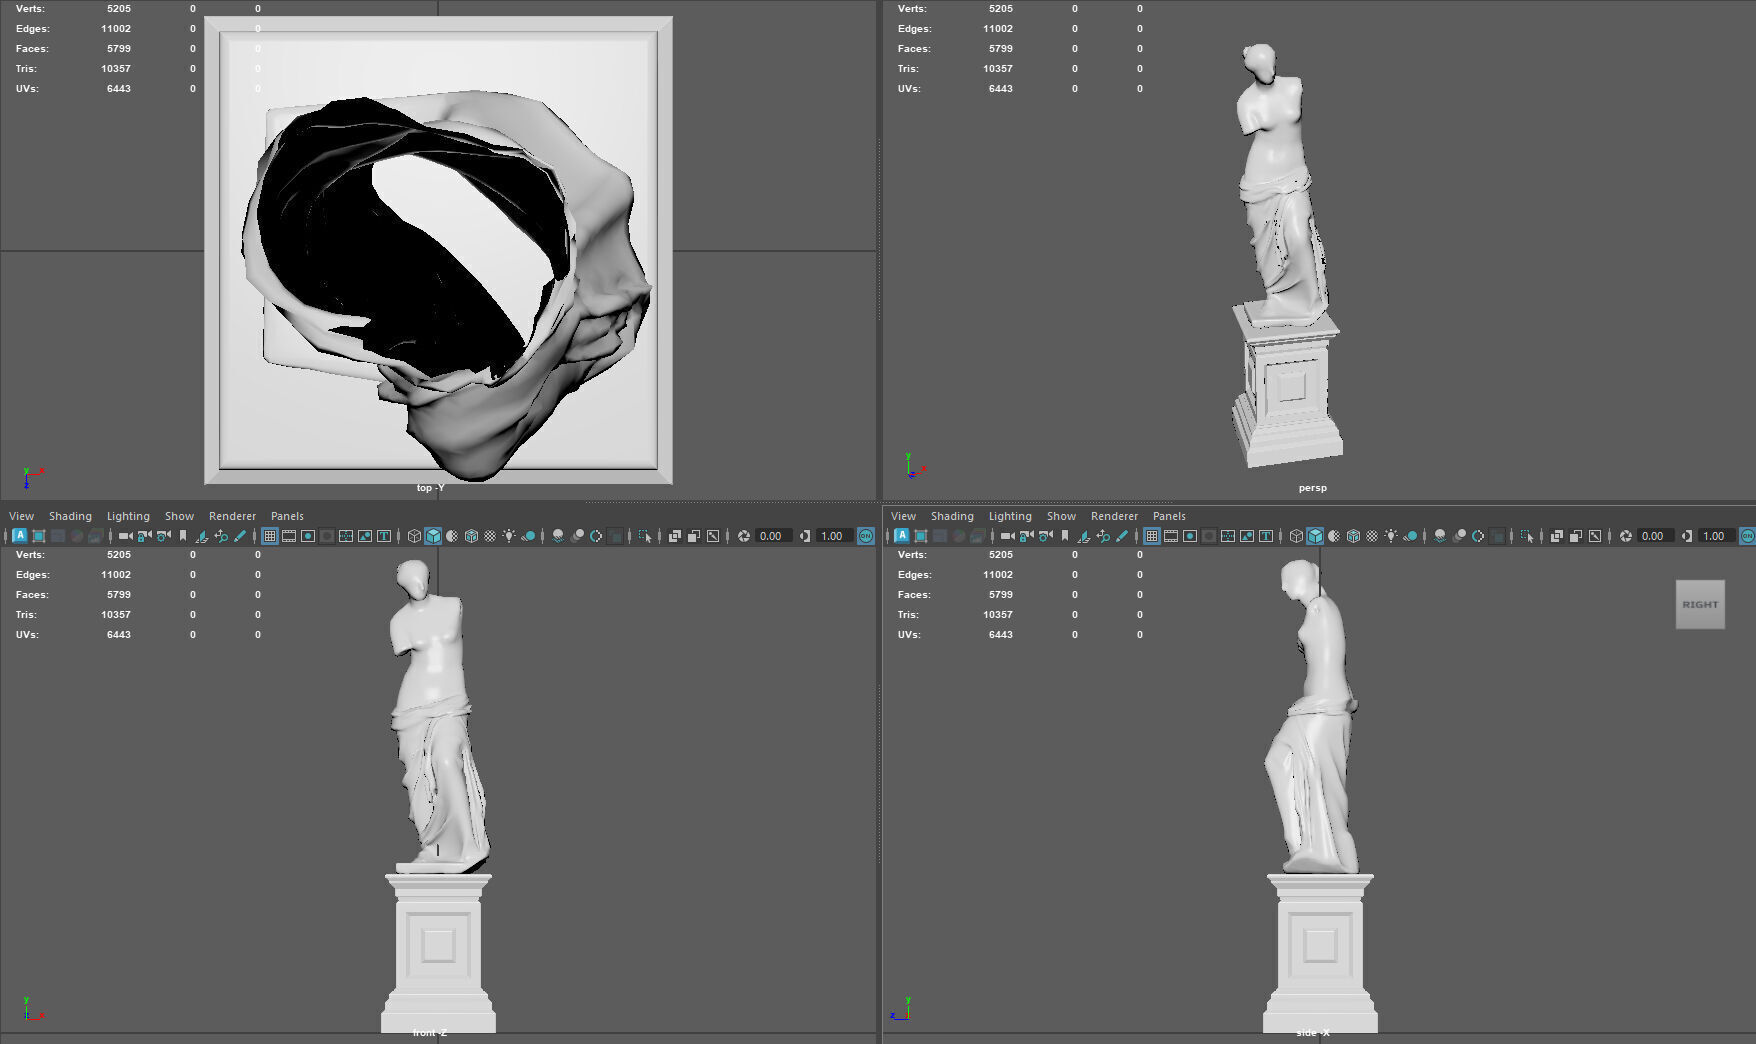This screenshot has width=1756, height=1044.
Task: Toggle X-Ray icon in side panel toolbar
Action: (x=1557, y=536)
